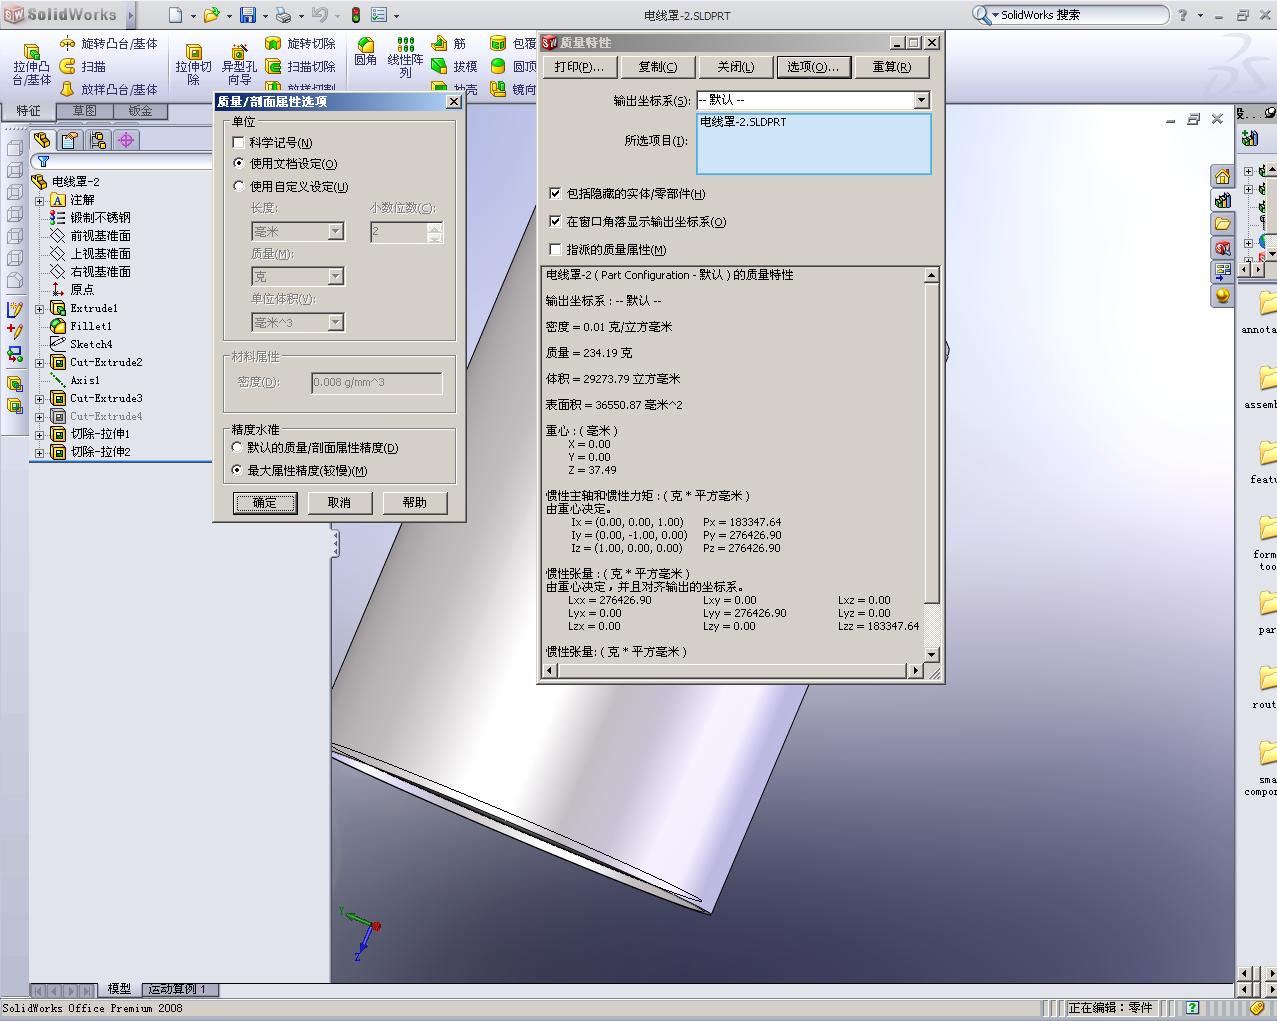Expand the 注解 tree node
The height and width of the screenshot is (1021, 1277).
[40, 200]
